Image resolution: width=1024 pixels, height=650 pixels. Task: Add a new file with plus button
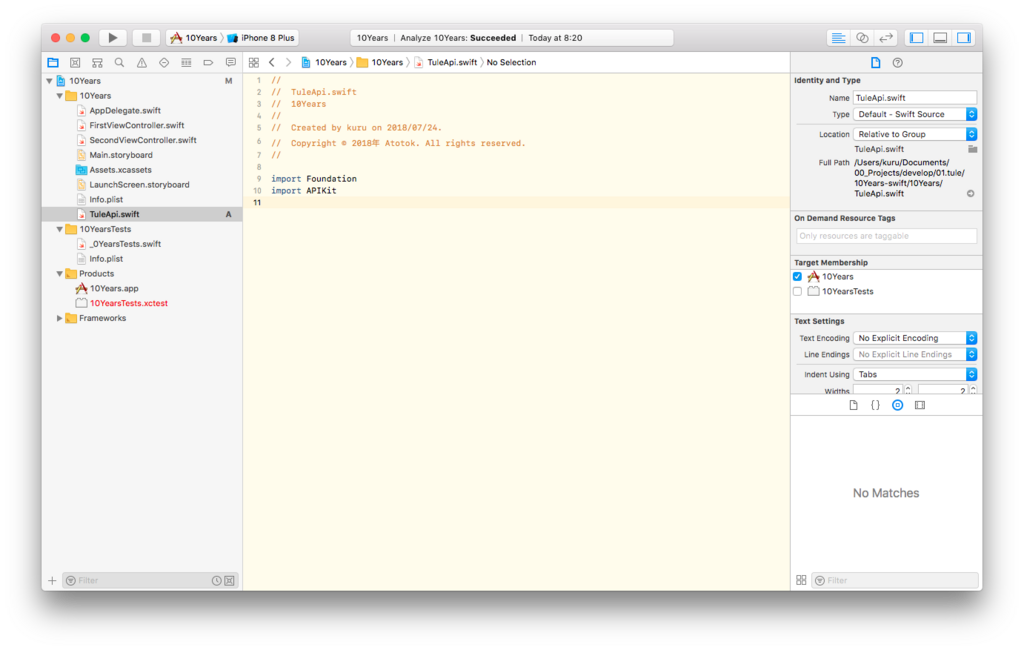pos(52,580)
